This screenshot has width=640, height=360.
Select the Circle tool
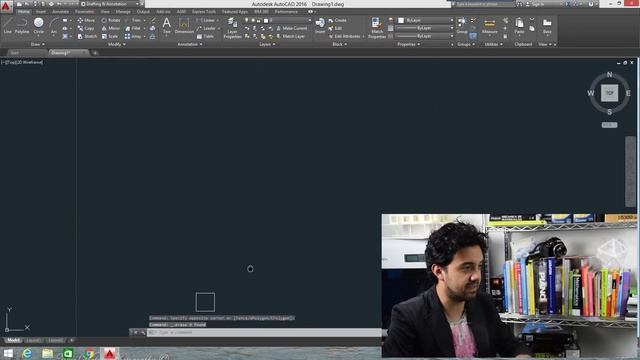pyautogui.click(x=38, y=25)
